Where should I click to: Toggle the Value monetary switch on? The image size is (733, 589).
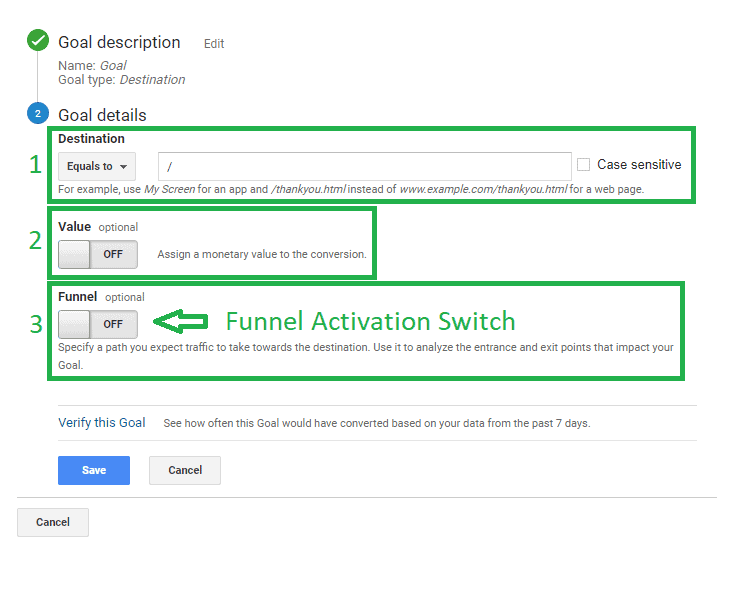[98, 254]
